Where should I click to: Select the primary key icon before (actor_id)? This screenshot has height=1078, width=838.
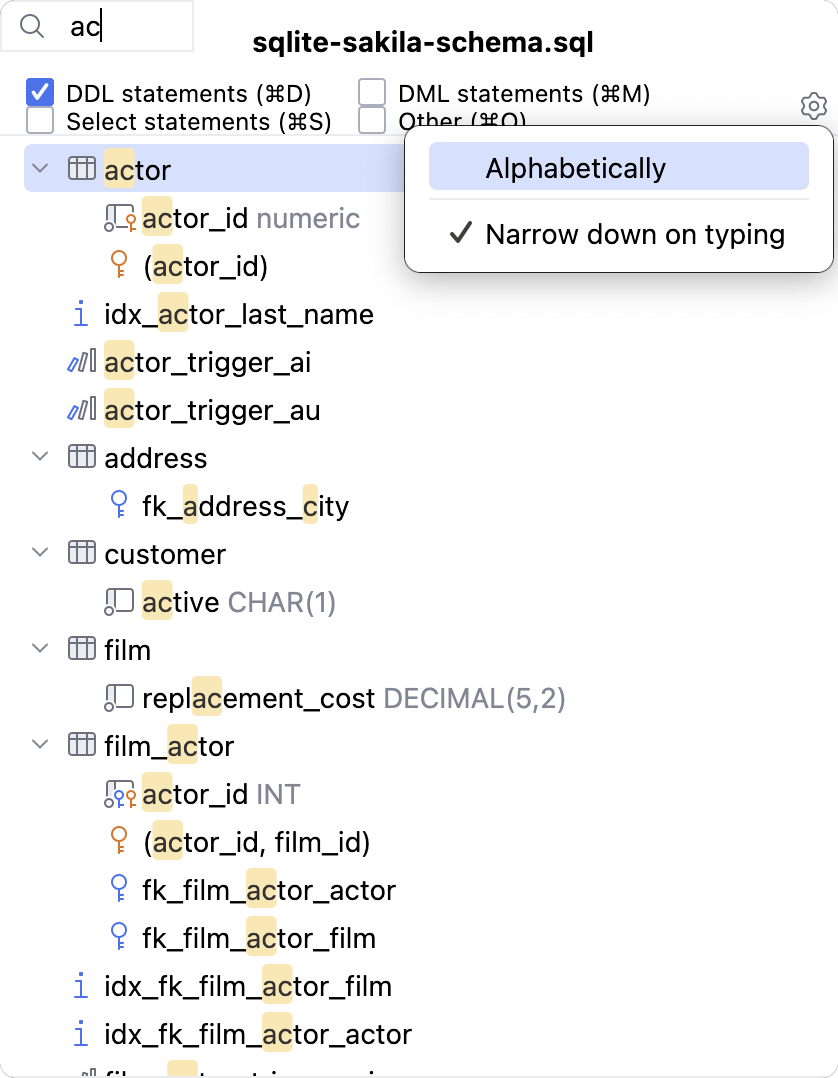click(118, 266)
